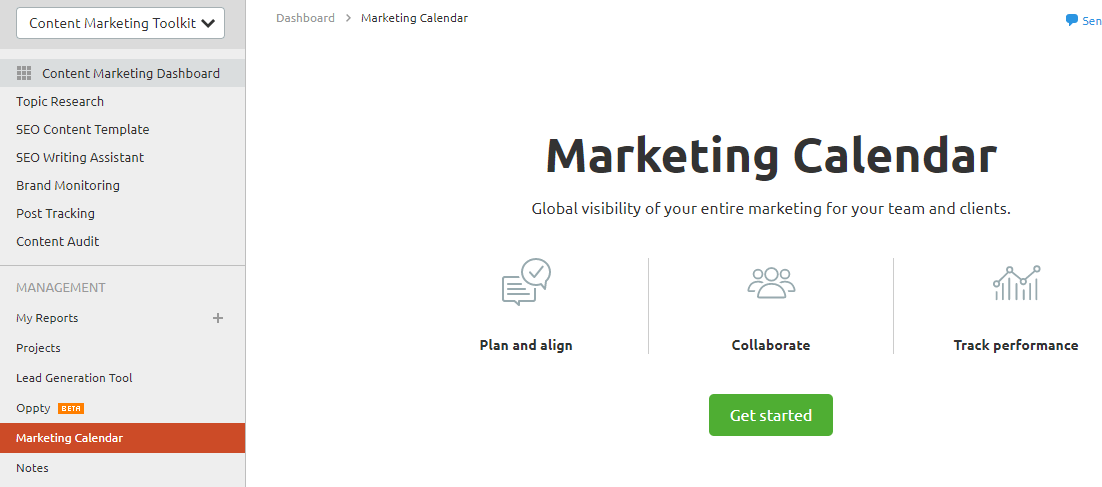The height and width of the screenshot is (487, 1102).
Task: Open Brand Monitoring tool
Action: 68,185
